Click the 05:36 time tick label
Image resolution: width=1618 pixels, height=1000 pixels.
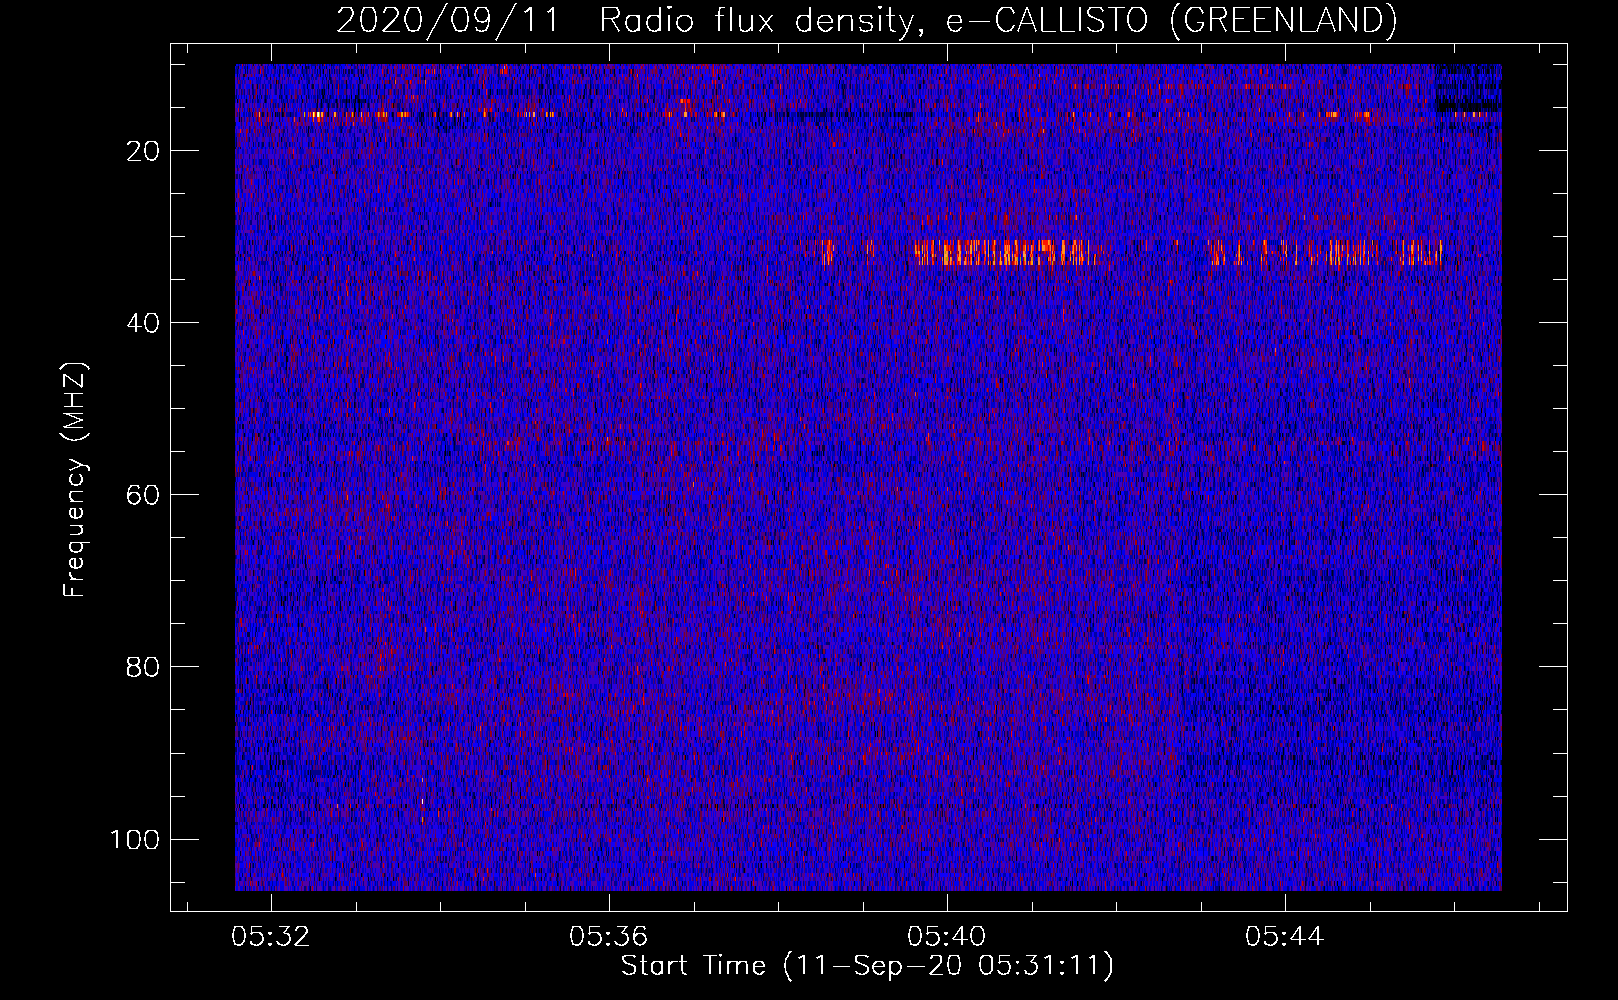[x=608, y=936]
